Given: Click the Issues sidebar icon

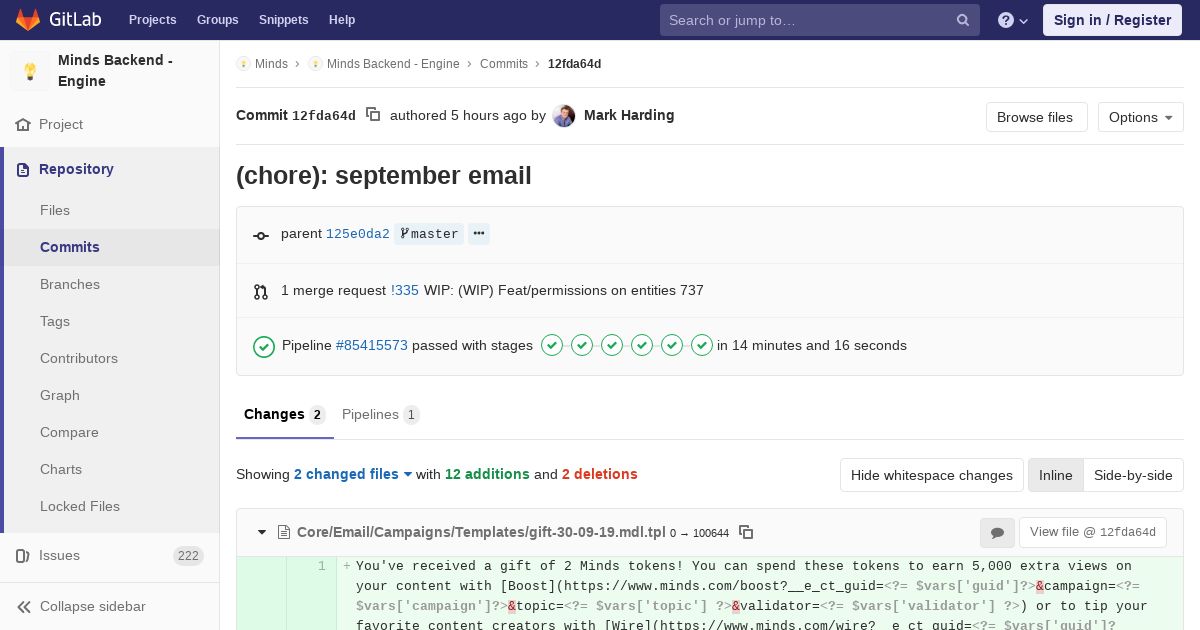Looking at the screenshot, I should (x=23, y=555).
